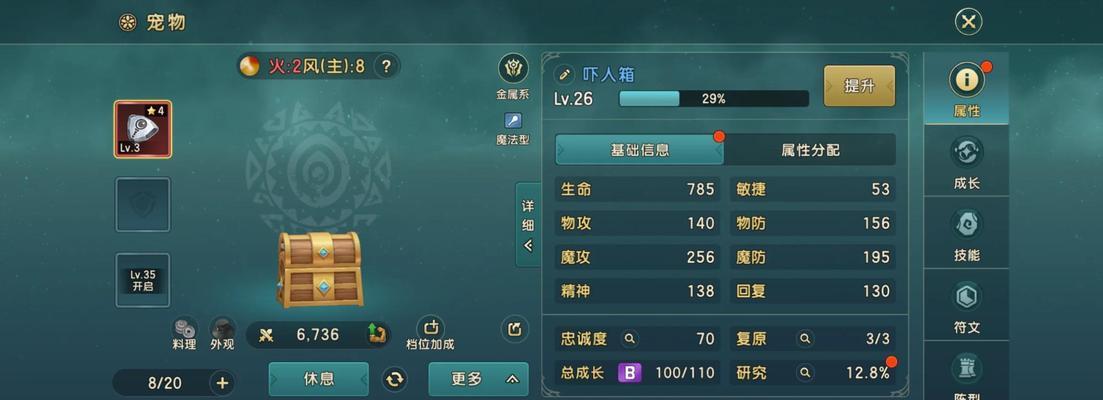Click the question mark help icon
Screen dimensions: 1103x400
click(x=386, y=67)
